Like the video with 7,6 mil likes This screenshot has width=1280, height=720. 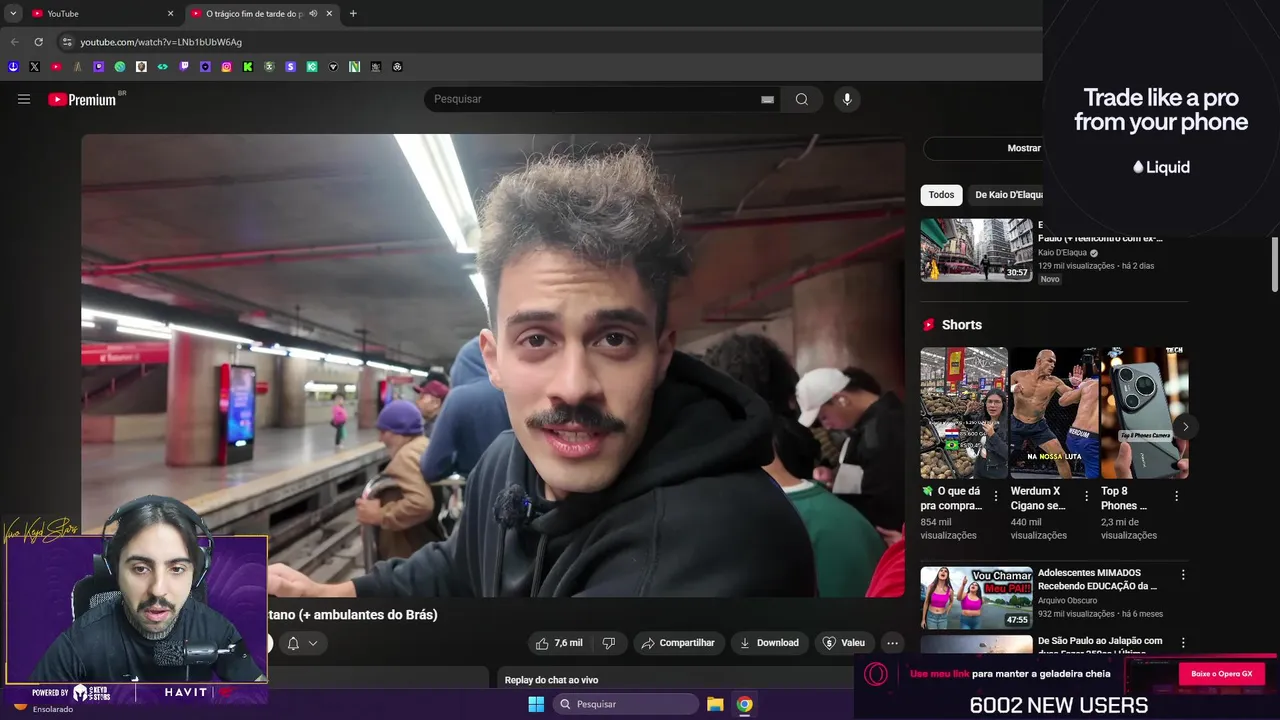(x=559, y=643)
